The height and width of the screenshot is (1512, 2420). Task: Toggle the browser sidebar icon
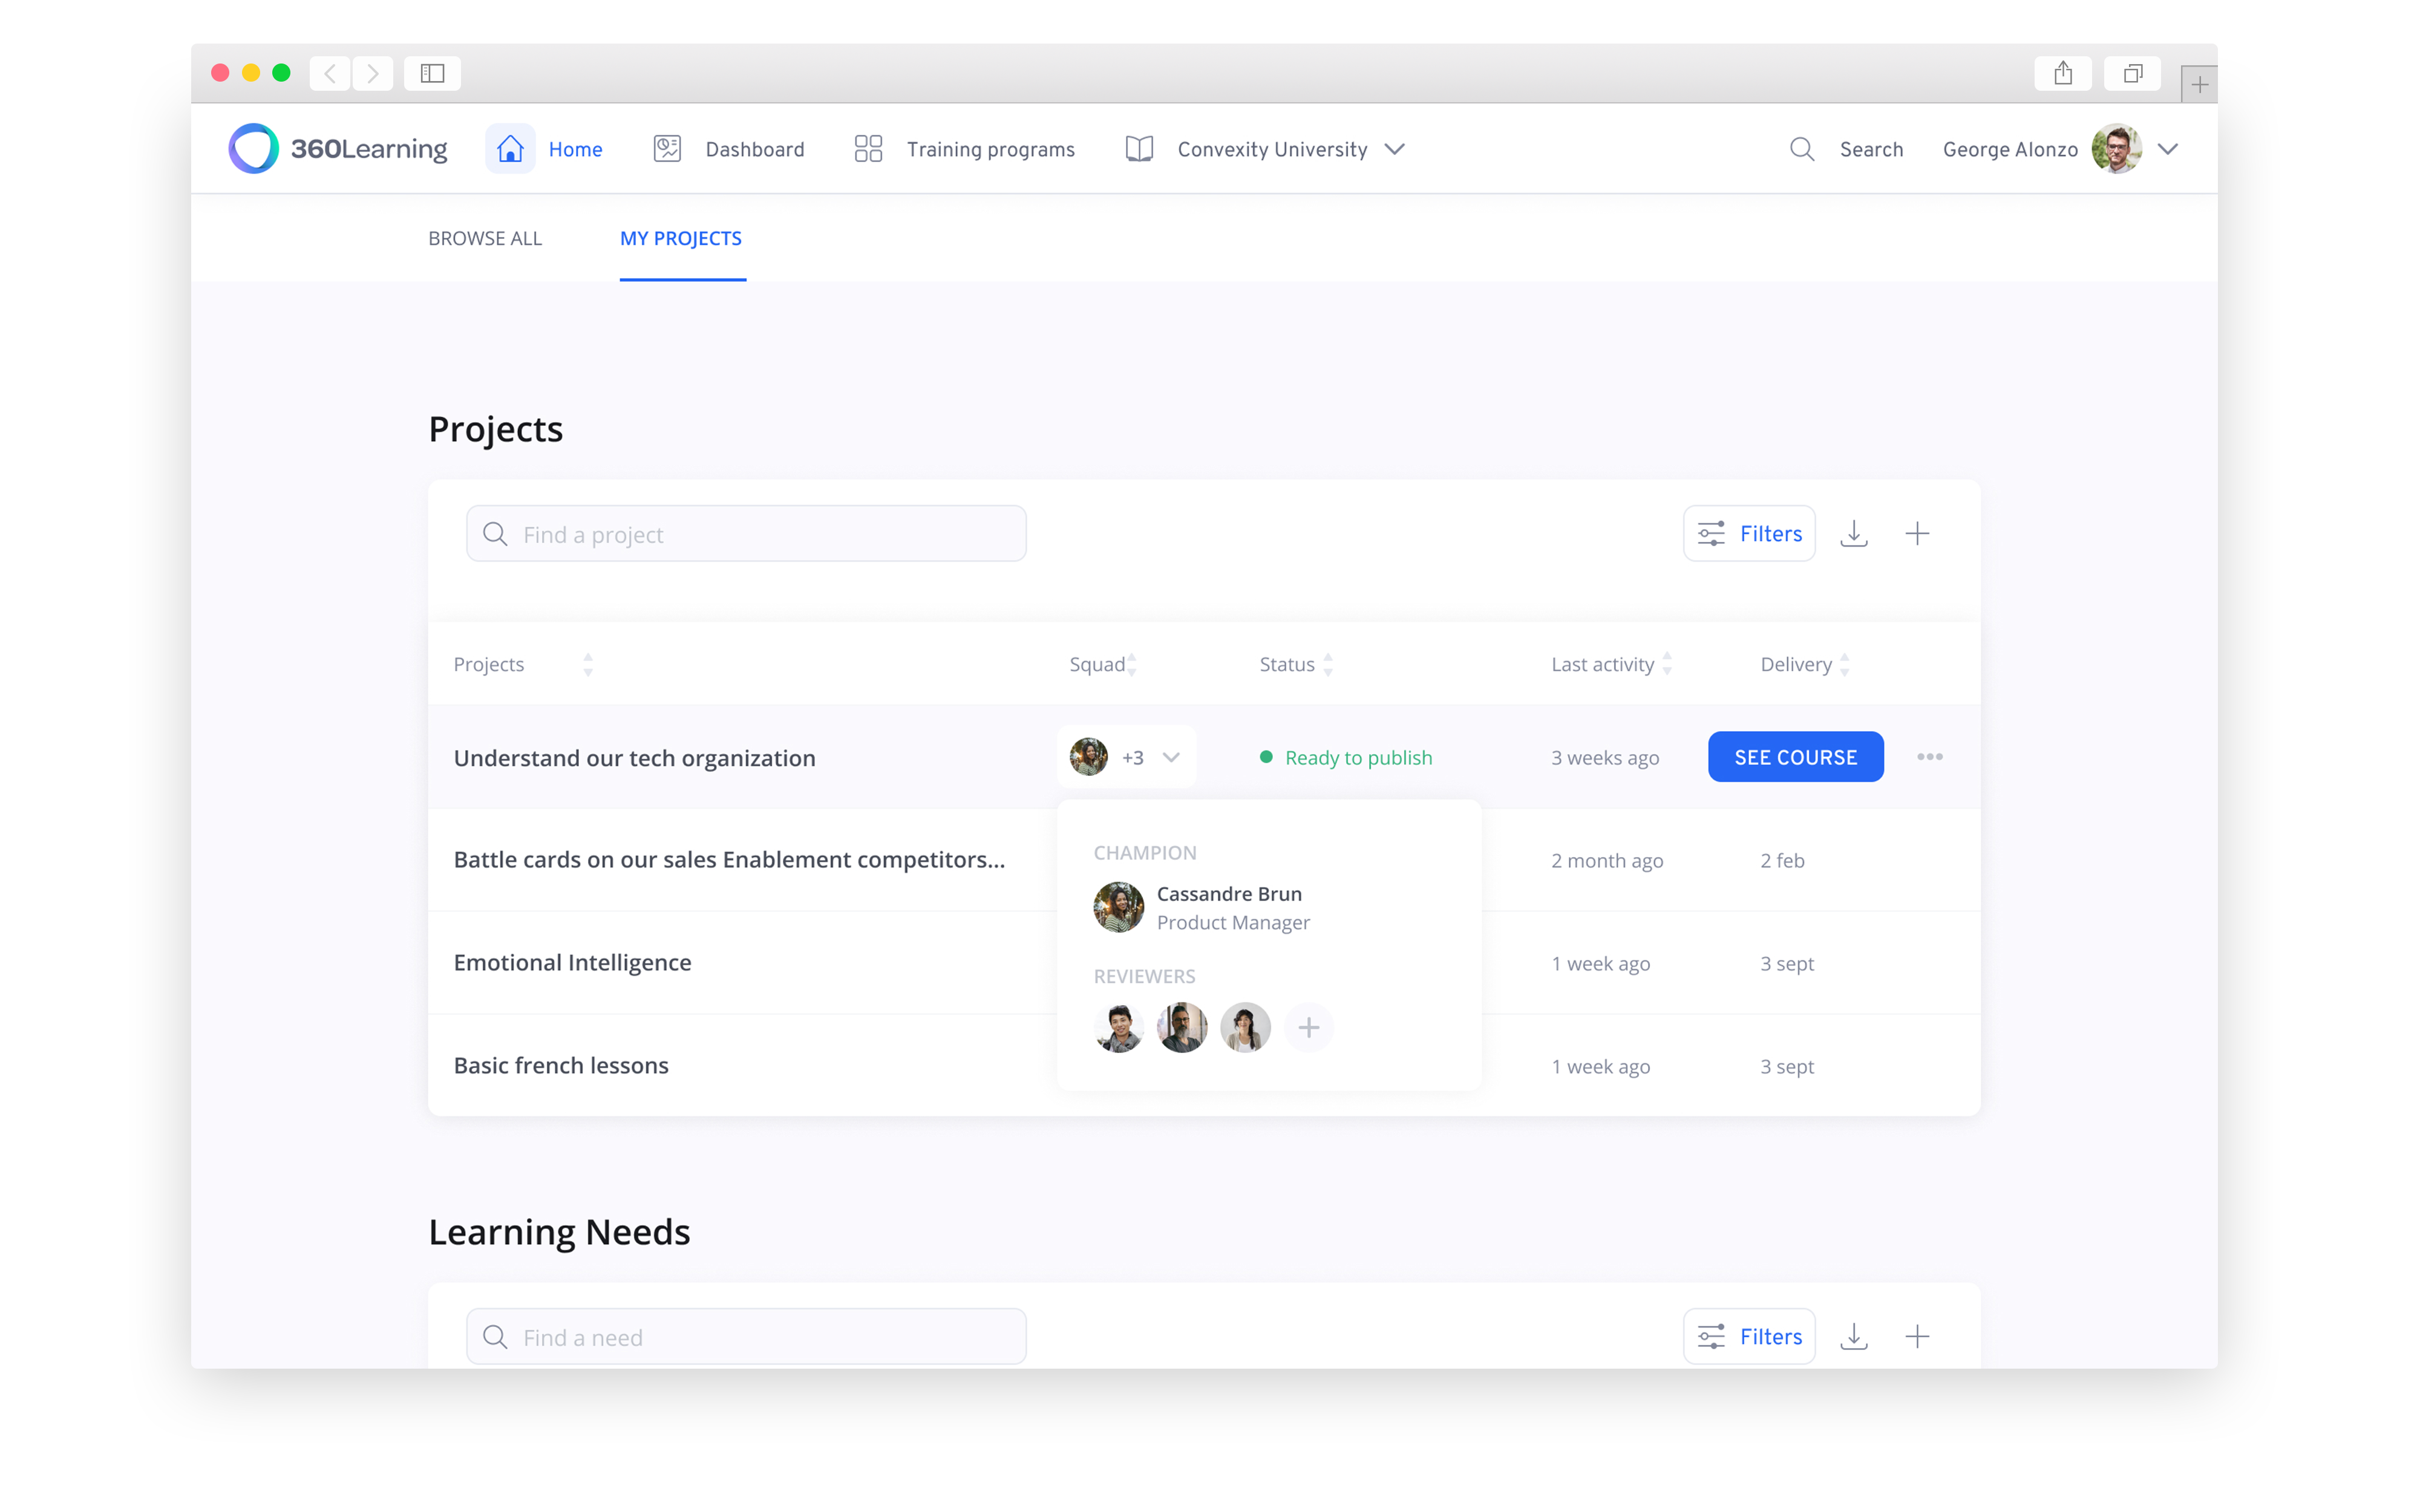432,73
